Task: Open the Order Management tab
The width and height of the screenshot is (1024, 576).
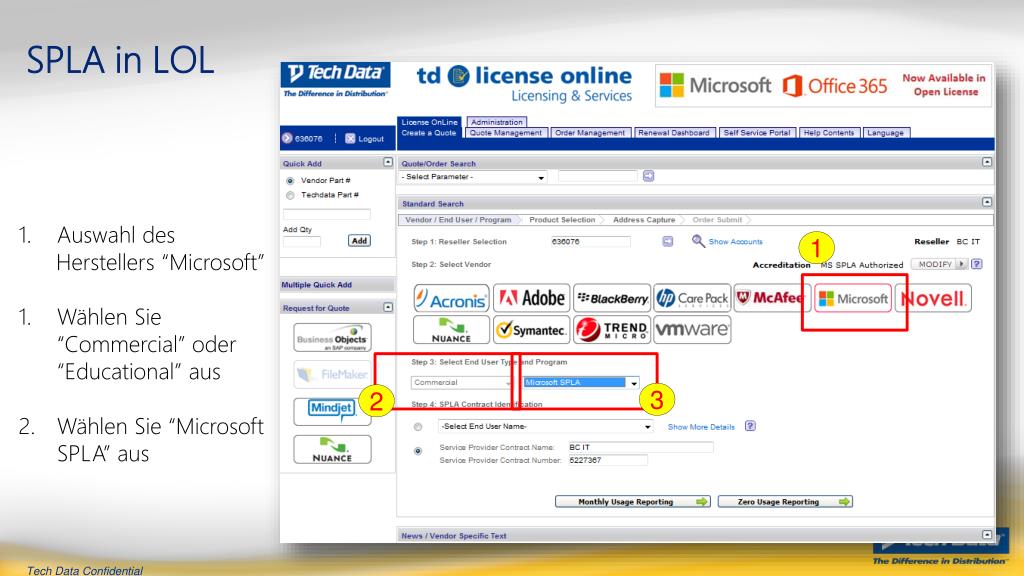Action: (590, 133)
